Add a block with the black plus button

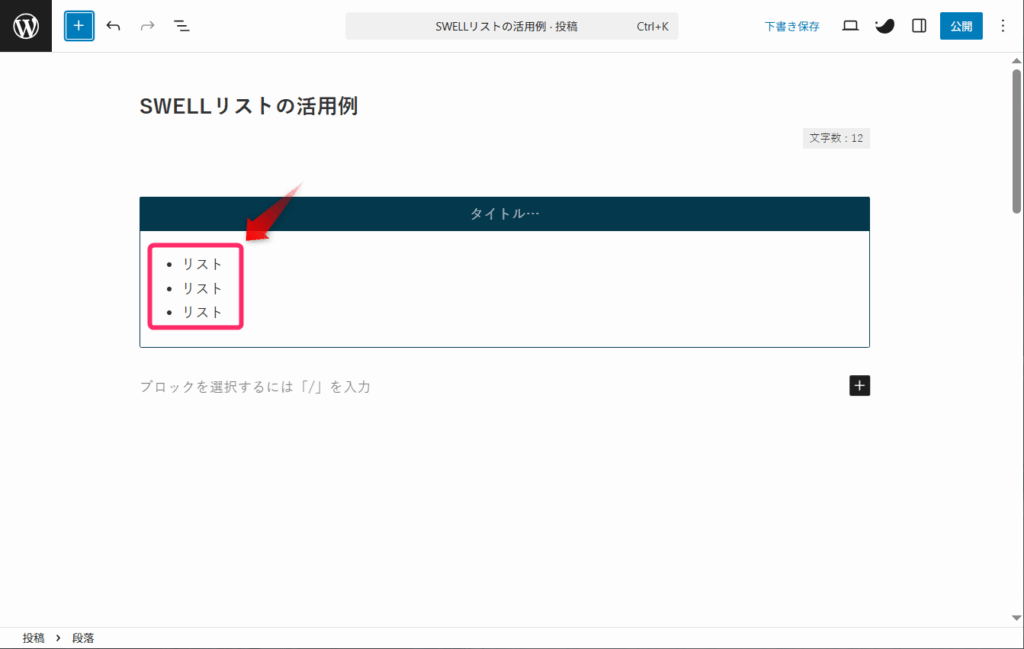859,386
